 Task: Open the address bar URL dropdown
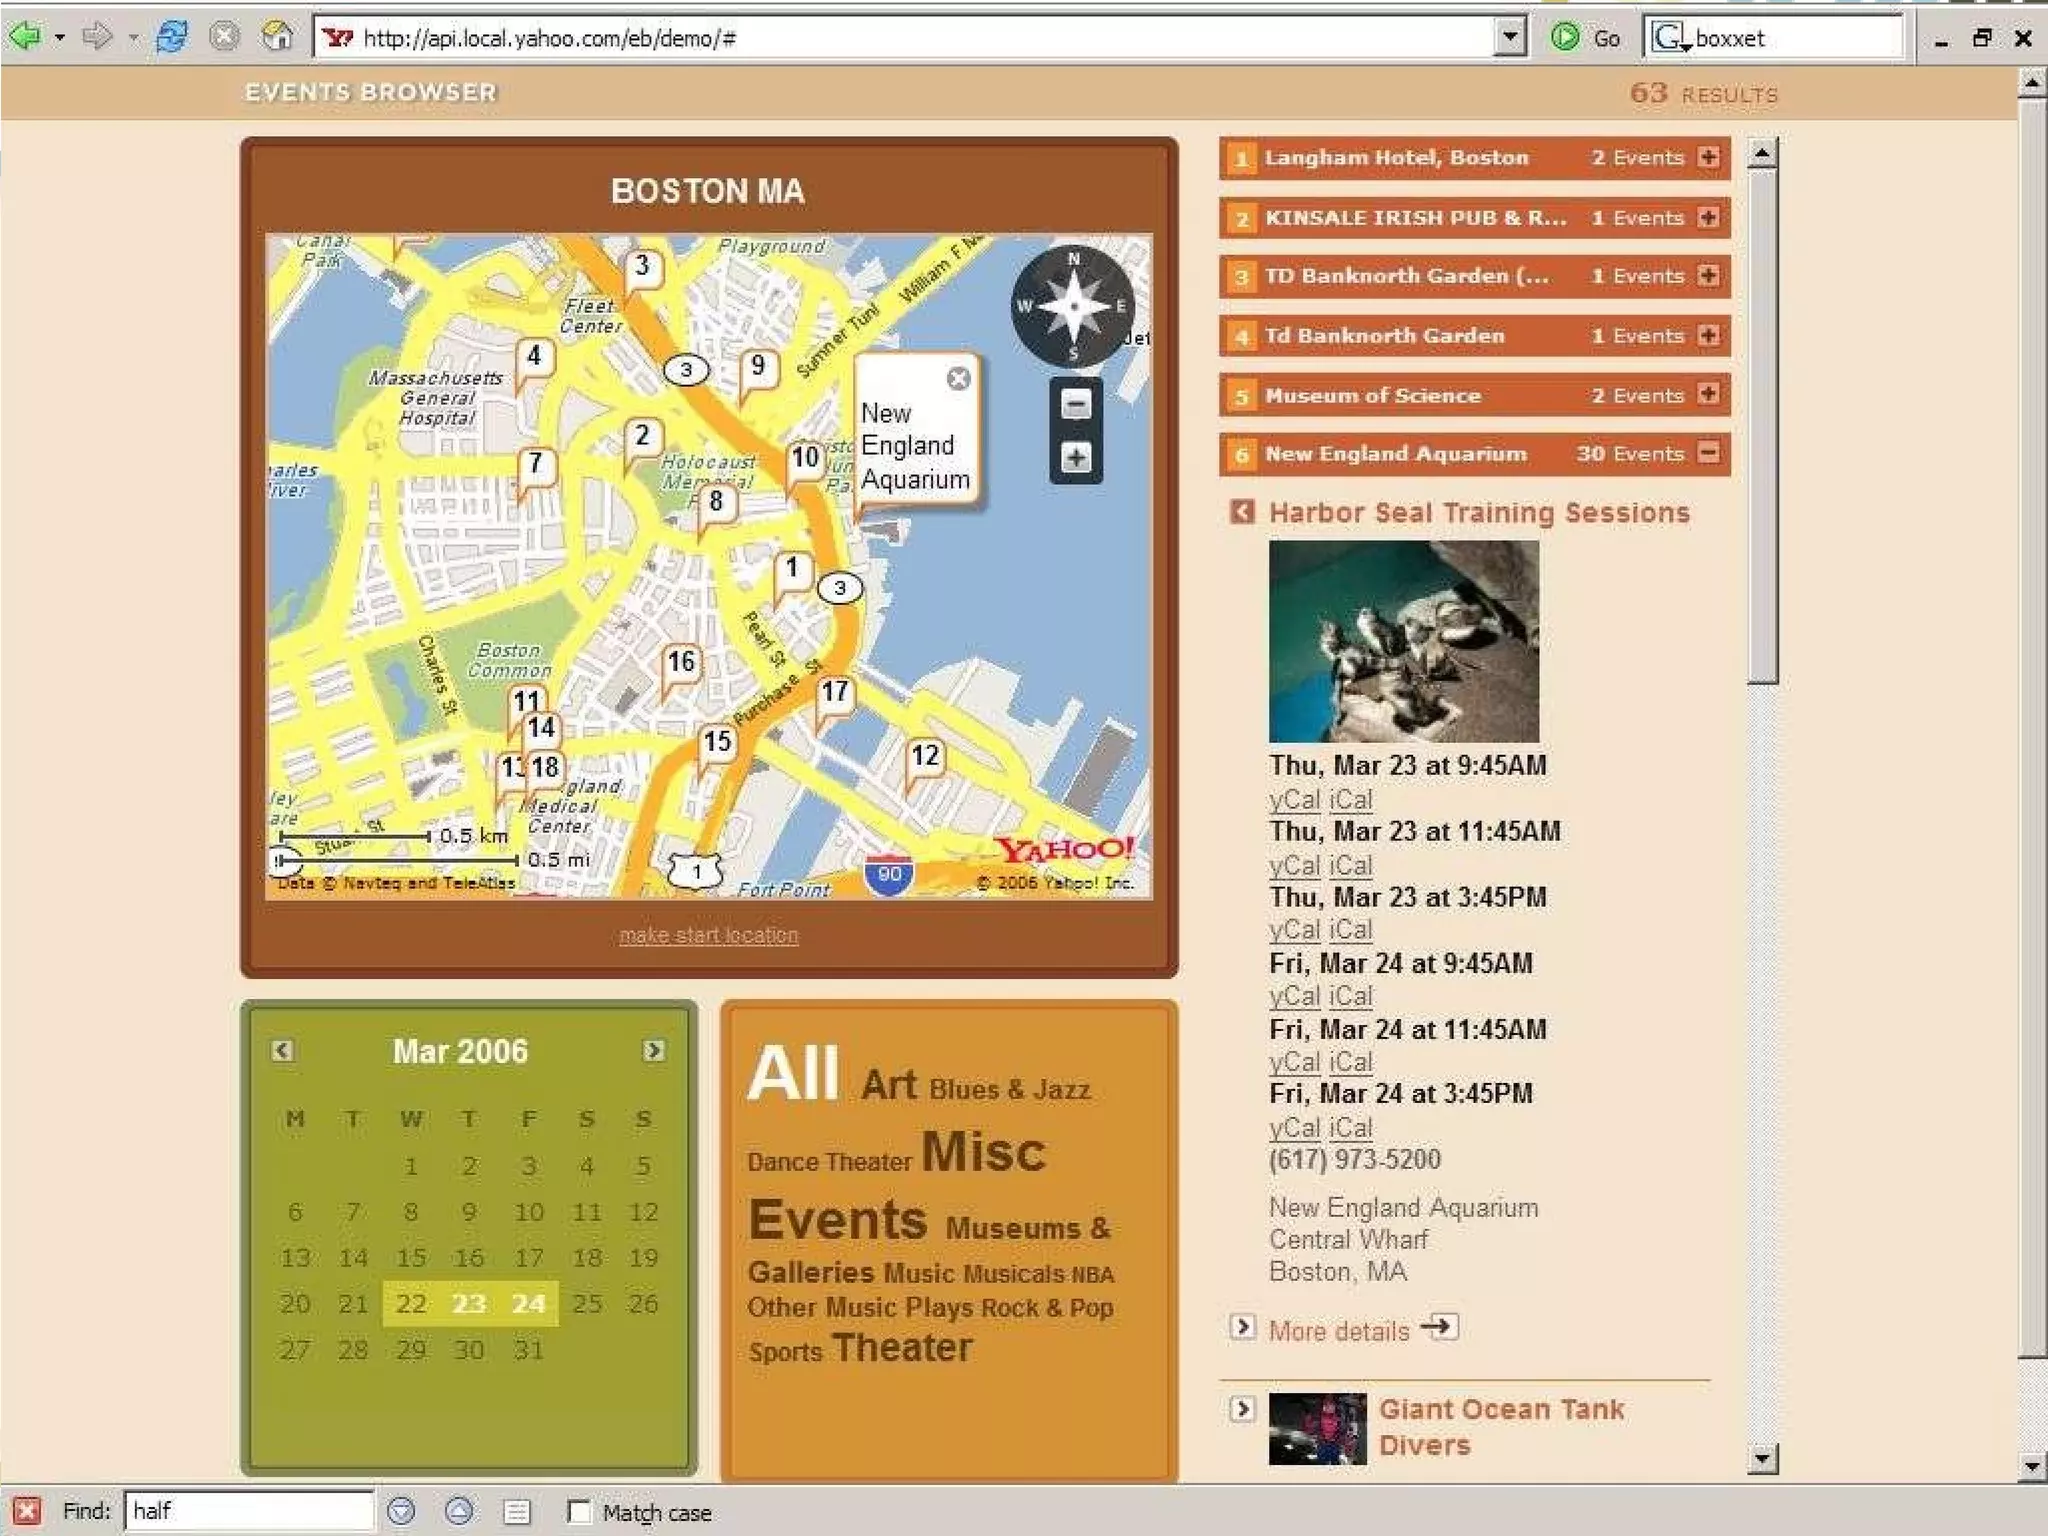tap(1510, 37)
